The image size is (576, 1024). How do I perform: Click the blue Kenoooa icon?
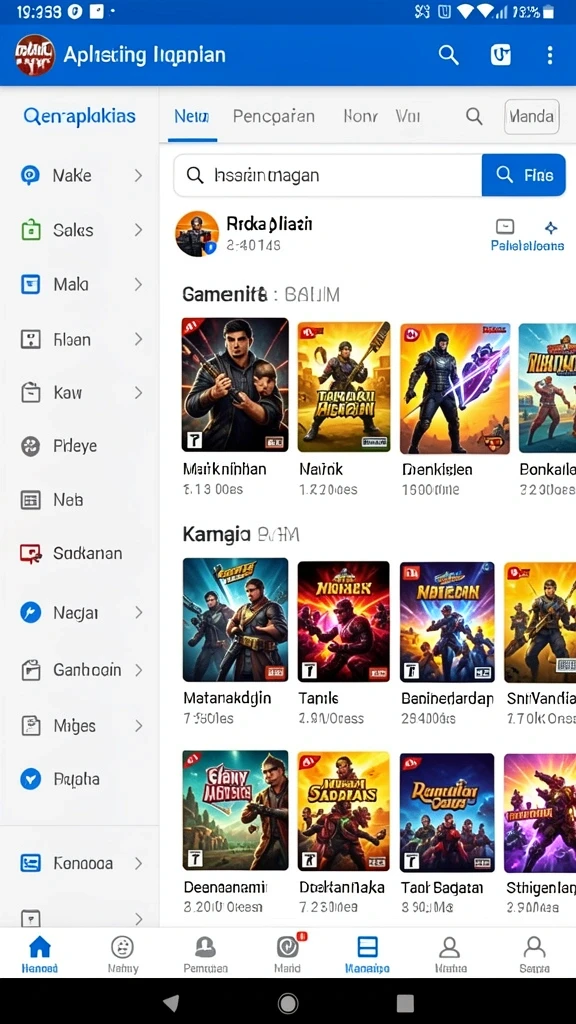[x=31, y=863]
